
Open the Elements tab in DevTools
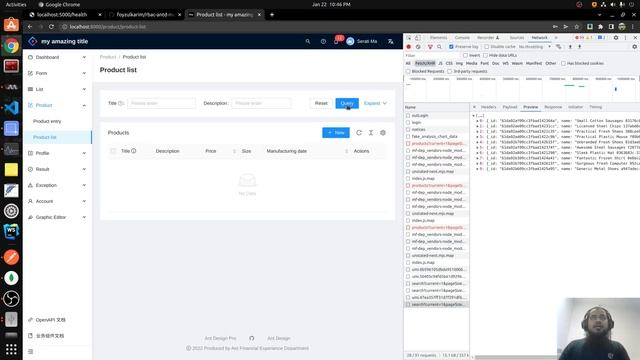[x=438, y=38]
